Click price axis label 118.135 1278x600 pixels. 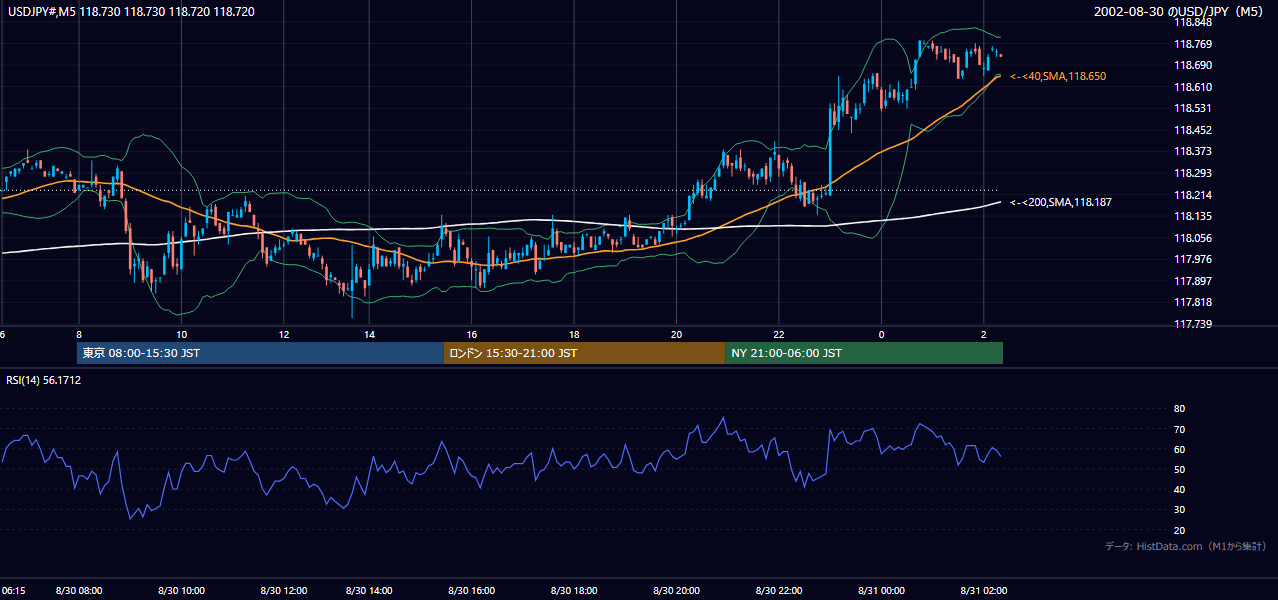tap(1193, 216)
